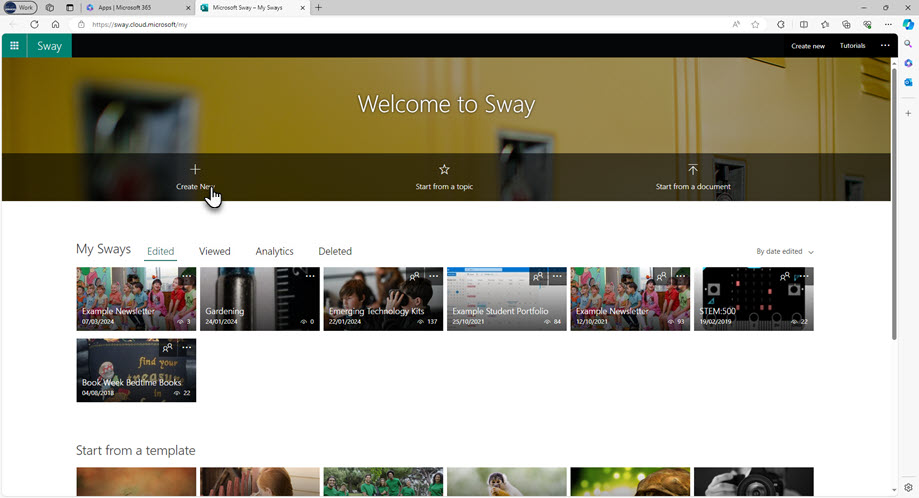Open more options on Example Newsletter 12/10/2021 card
The height and width of the screenshot is (498, 919).
coord(681,276)
